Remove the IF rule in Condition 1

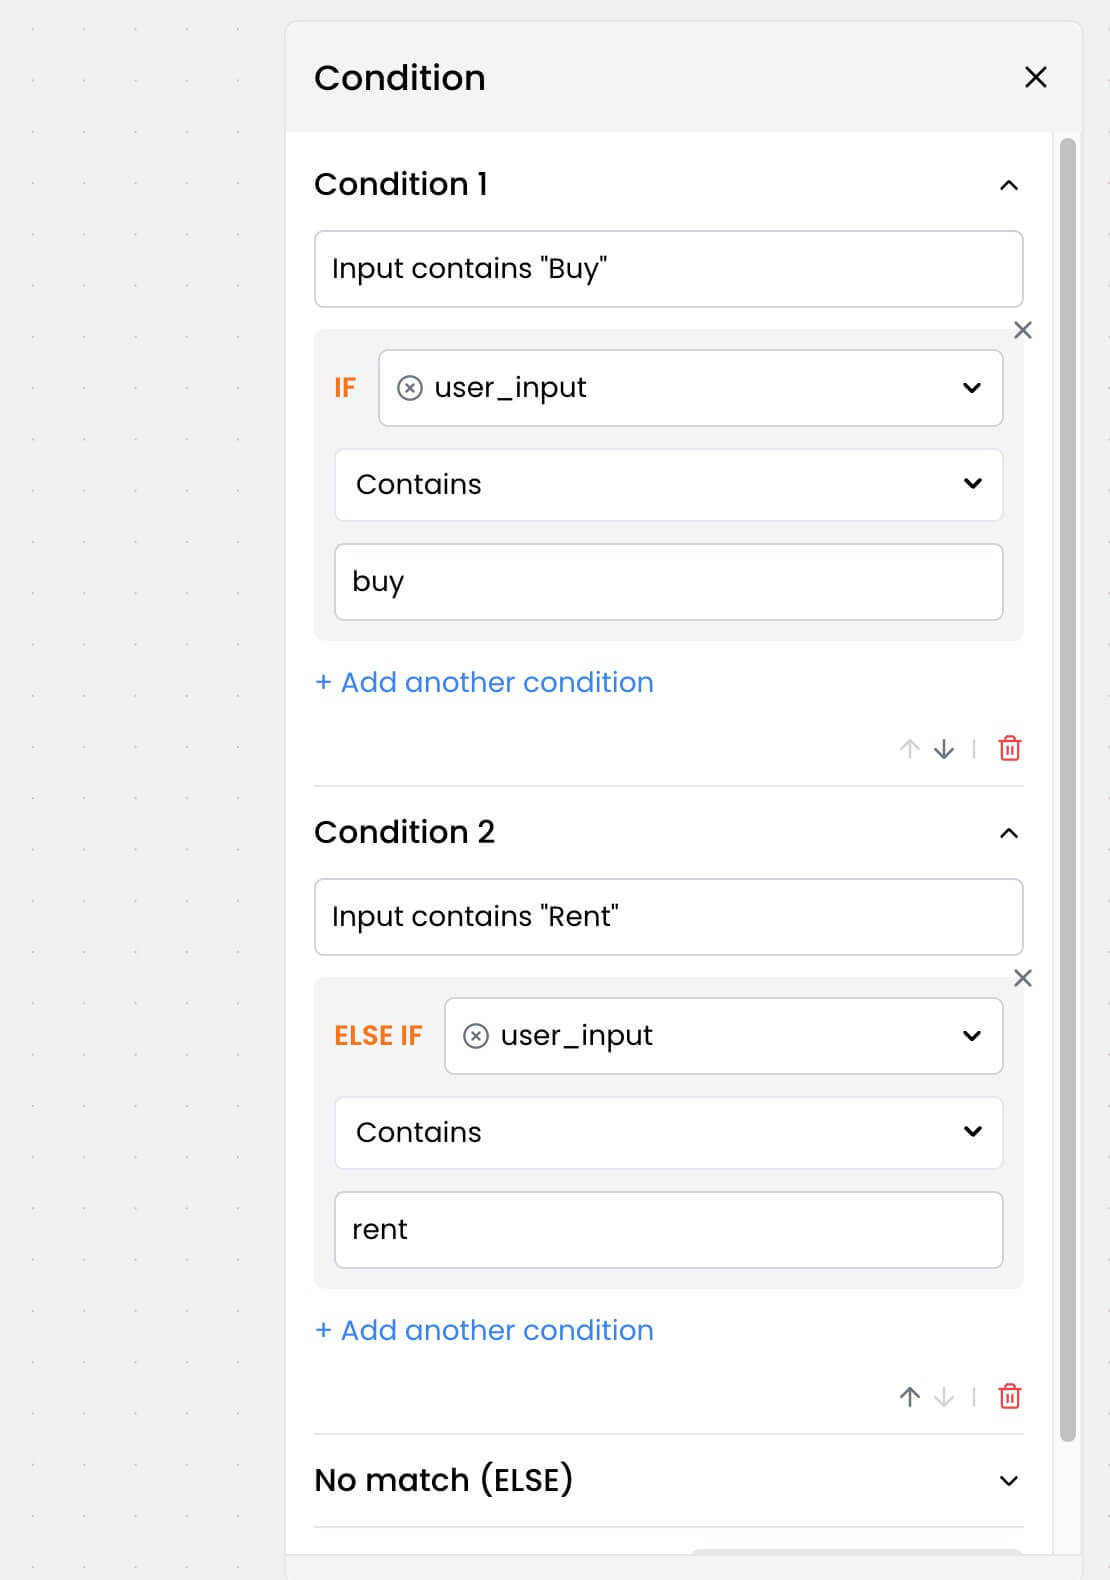point(1022,330)
